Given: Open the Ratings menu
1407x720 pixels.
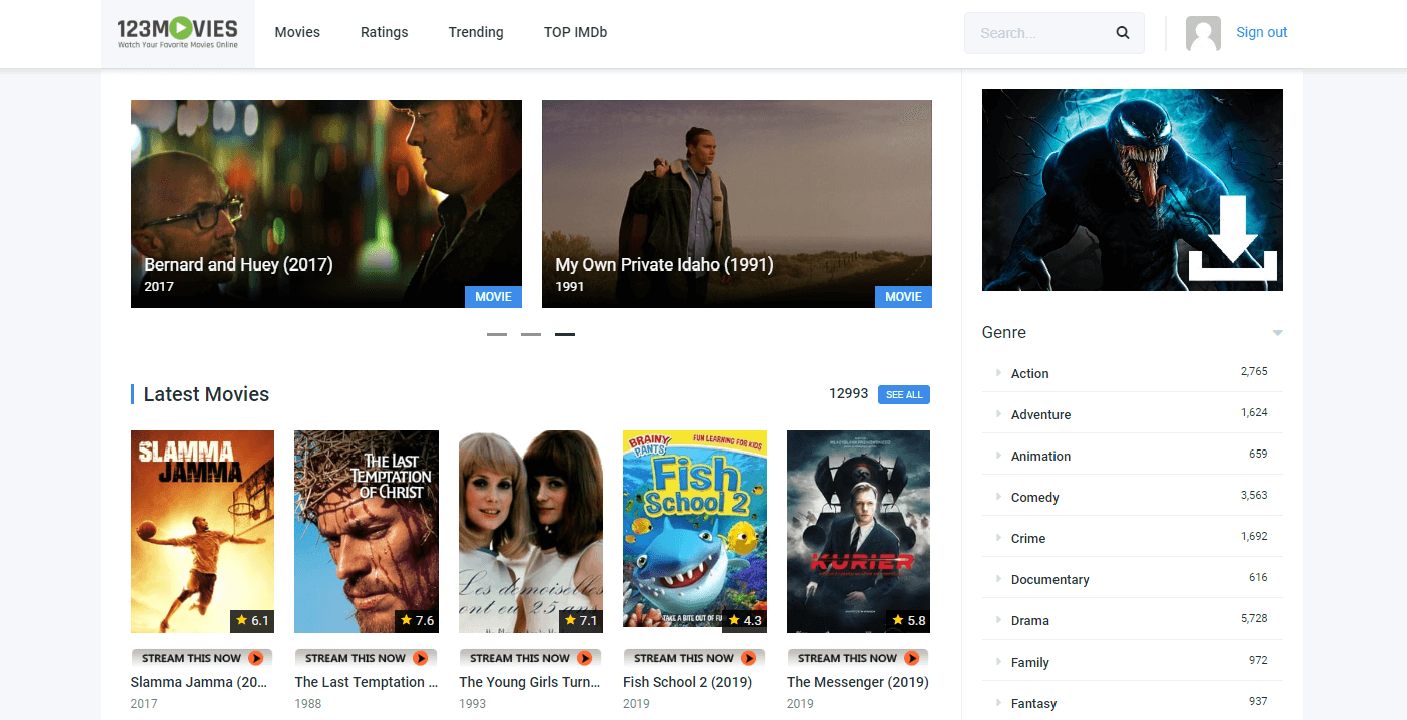Looking at the screenshot, I should click(x=384, y=32).
